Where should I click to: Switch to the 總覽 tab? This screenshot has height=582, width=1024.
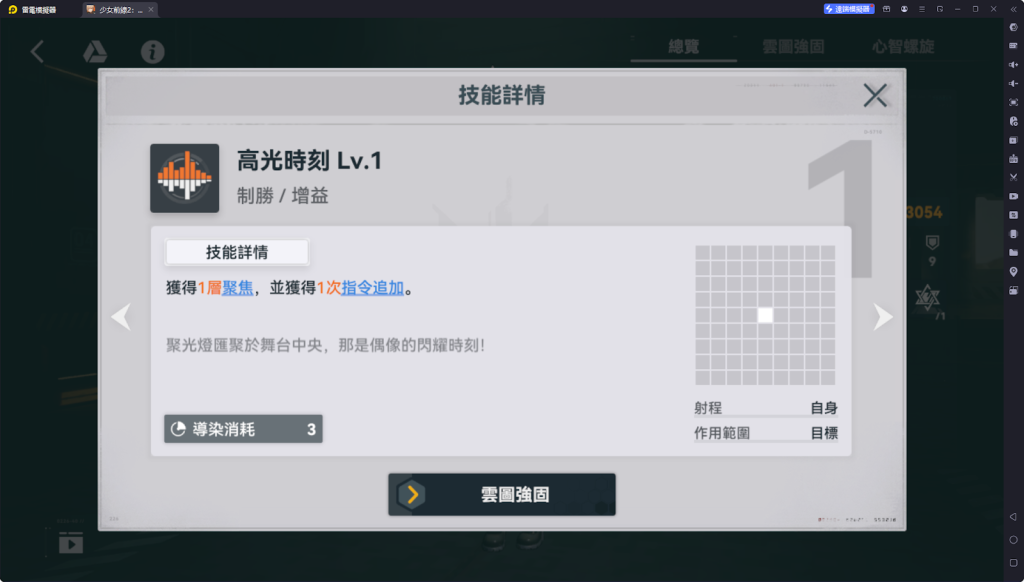click(x=684, y=47)
